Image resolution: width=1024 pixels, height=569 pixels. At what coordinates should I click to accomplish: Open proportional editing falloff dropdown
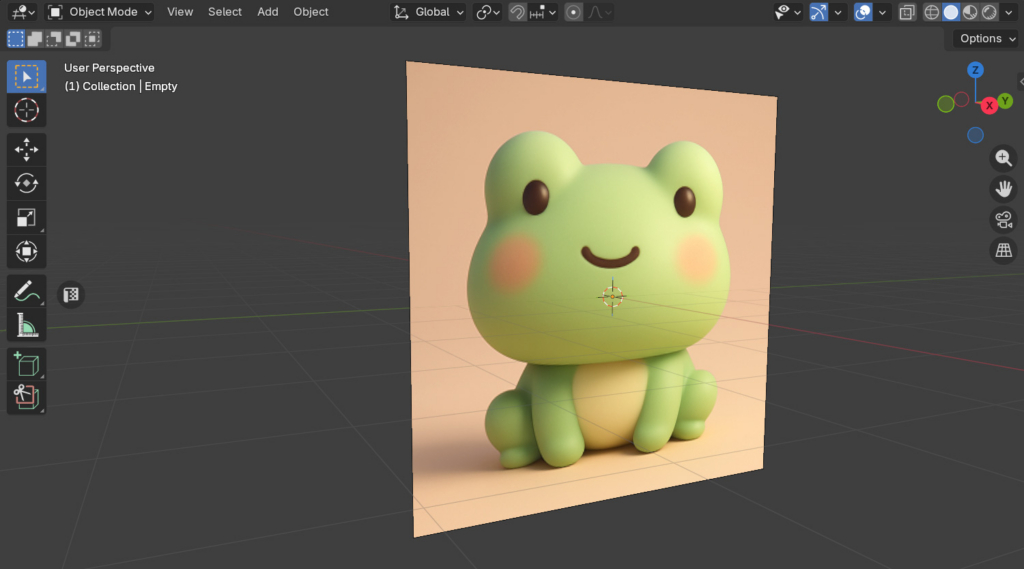click(x=599, y=12)
